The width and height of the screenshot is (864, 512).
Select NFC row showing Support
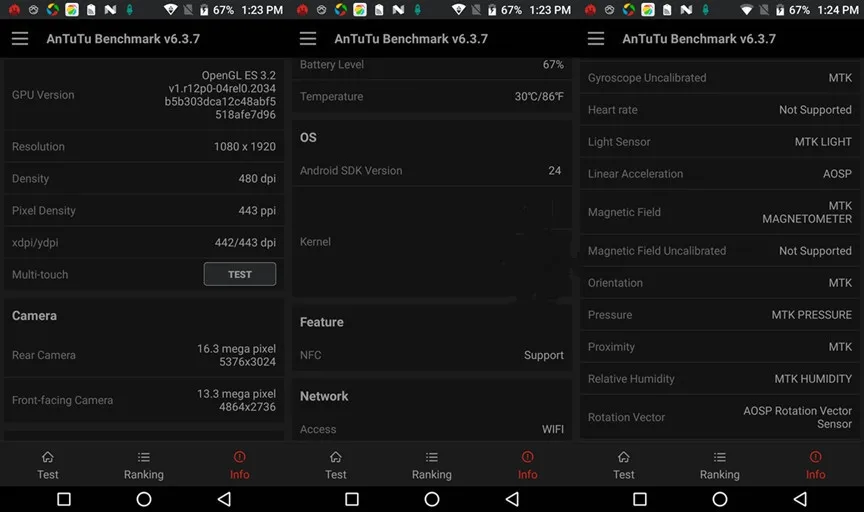(432, 355)
